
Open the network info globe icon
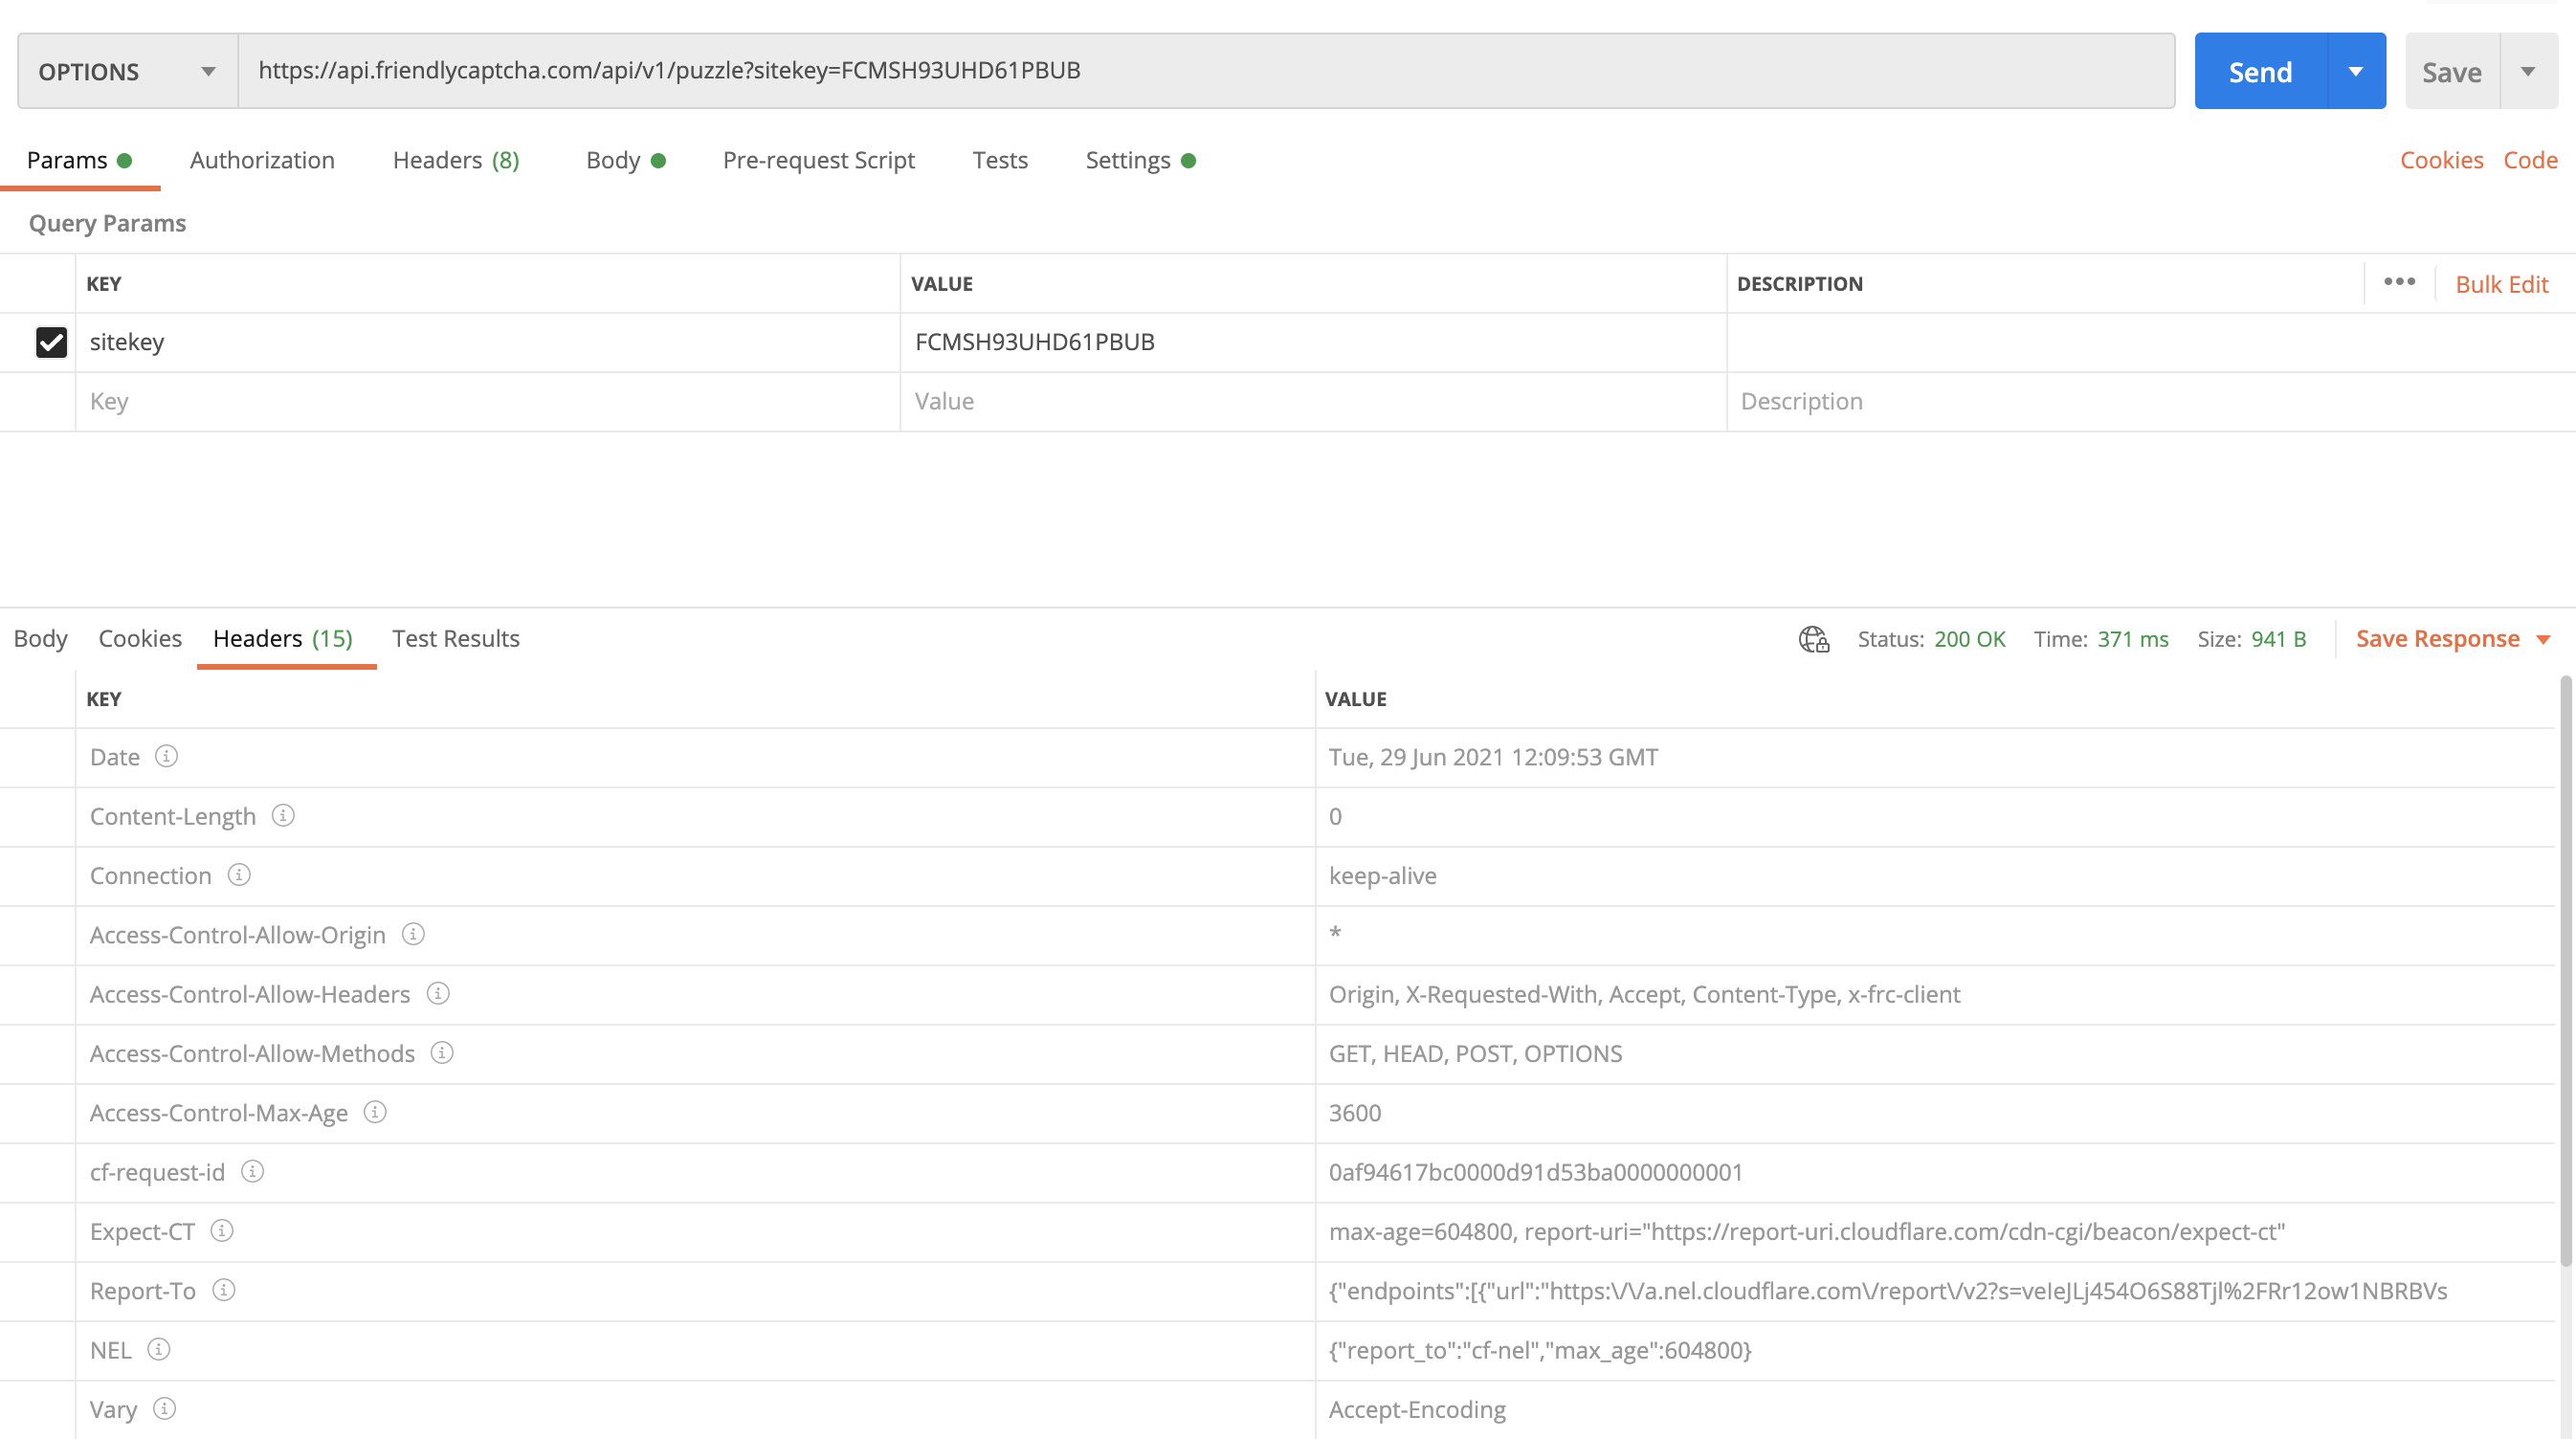point(1814,639)
